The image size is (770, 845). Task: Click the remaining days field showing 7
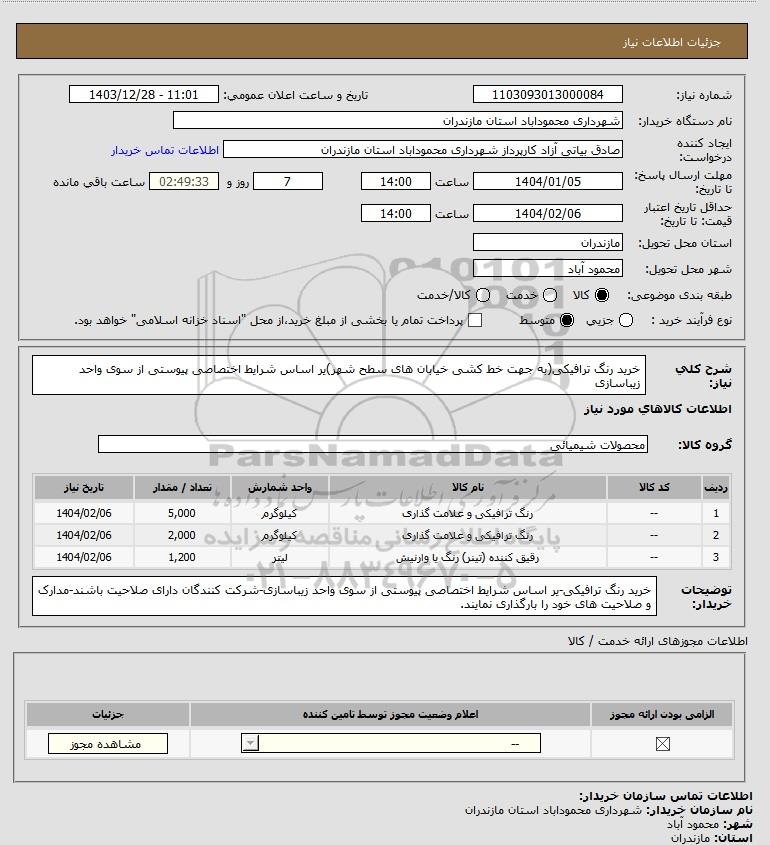(x=288, y=182)
